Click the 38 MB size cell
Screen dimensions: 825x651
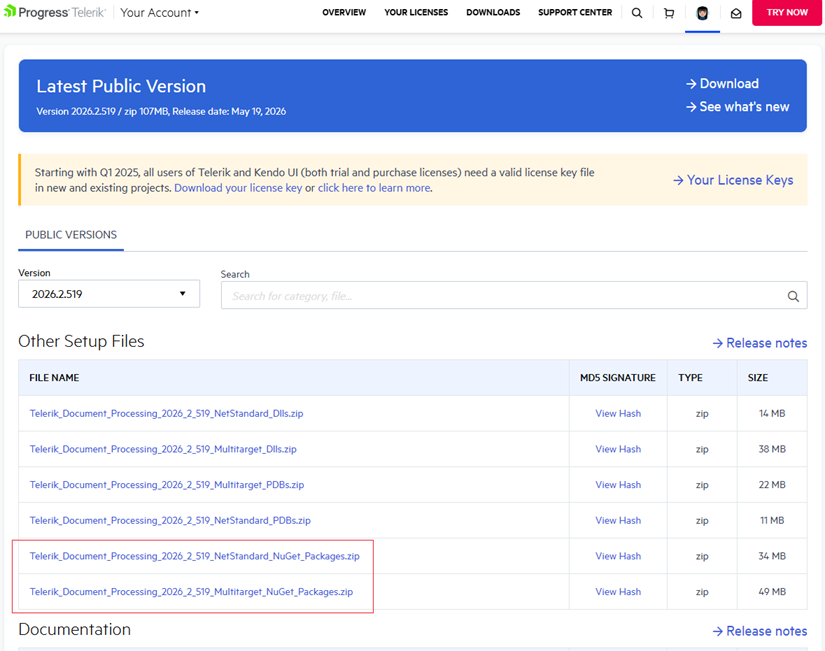coord(772,449)
